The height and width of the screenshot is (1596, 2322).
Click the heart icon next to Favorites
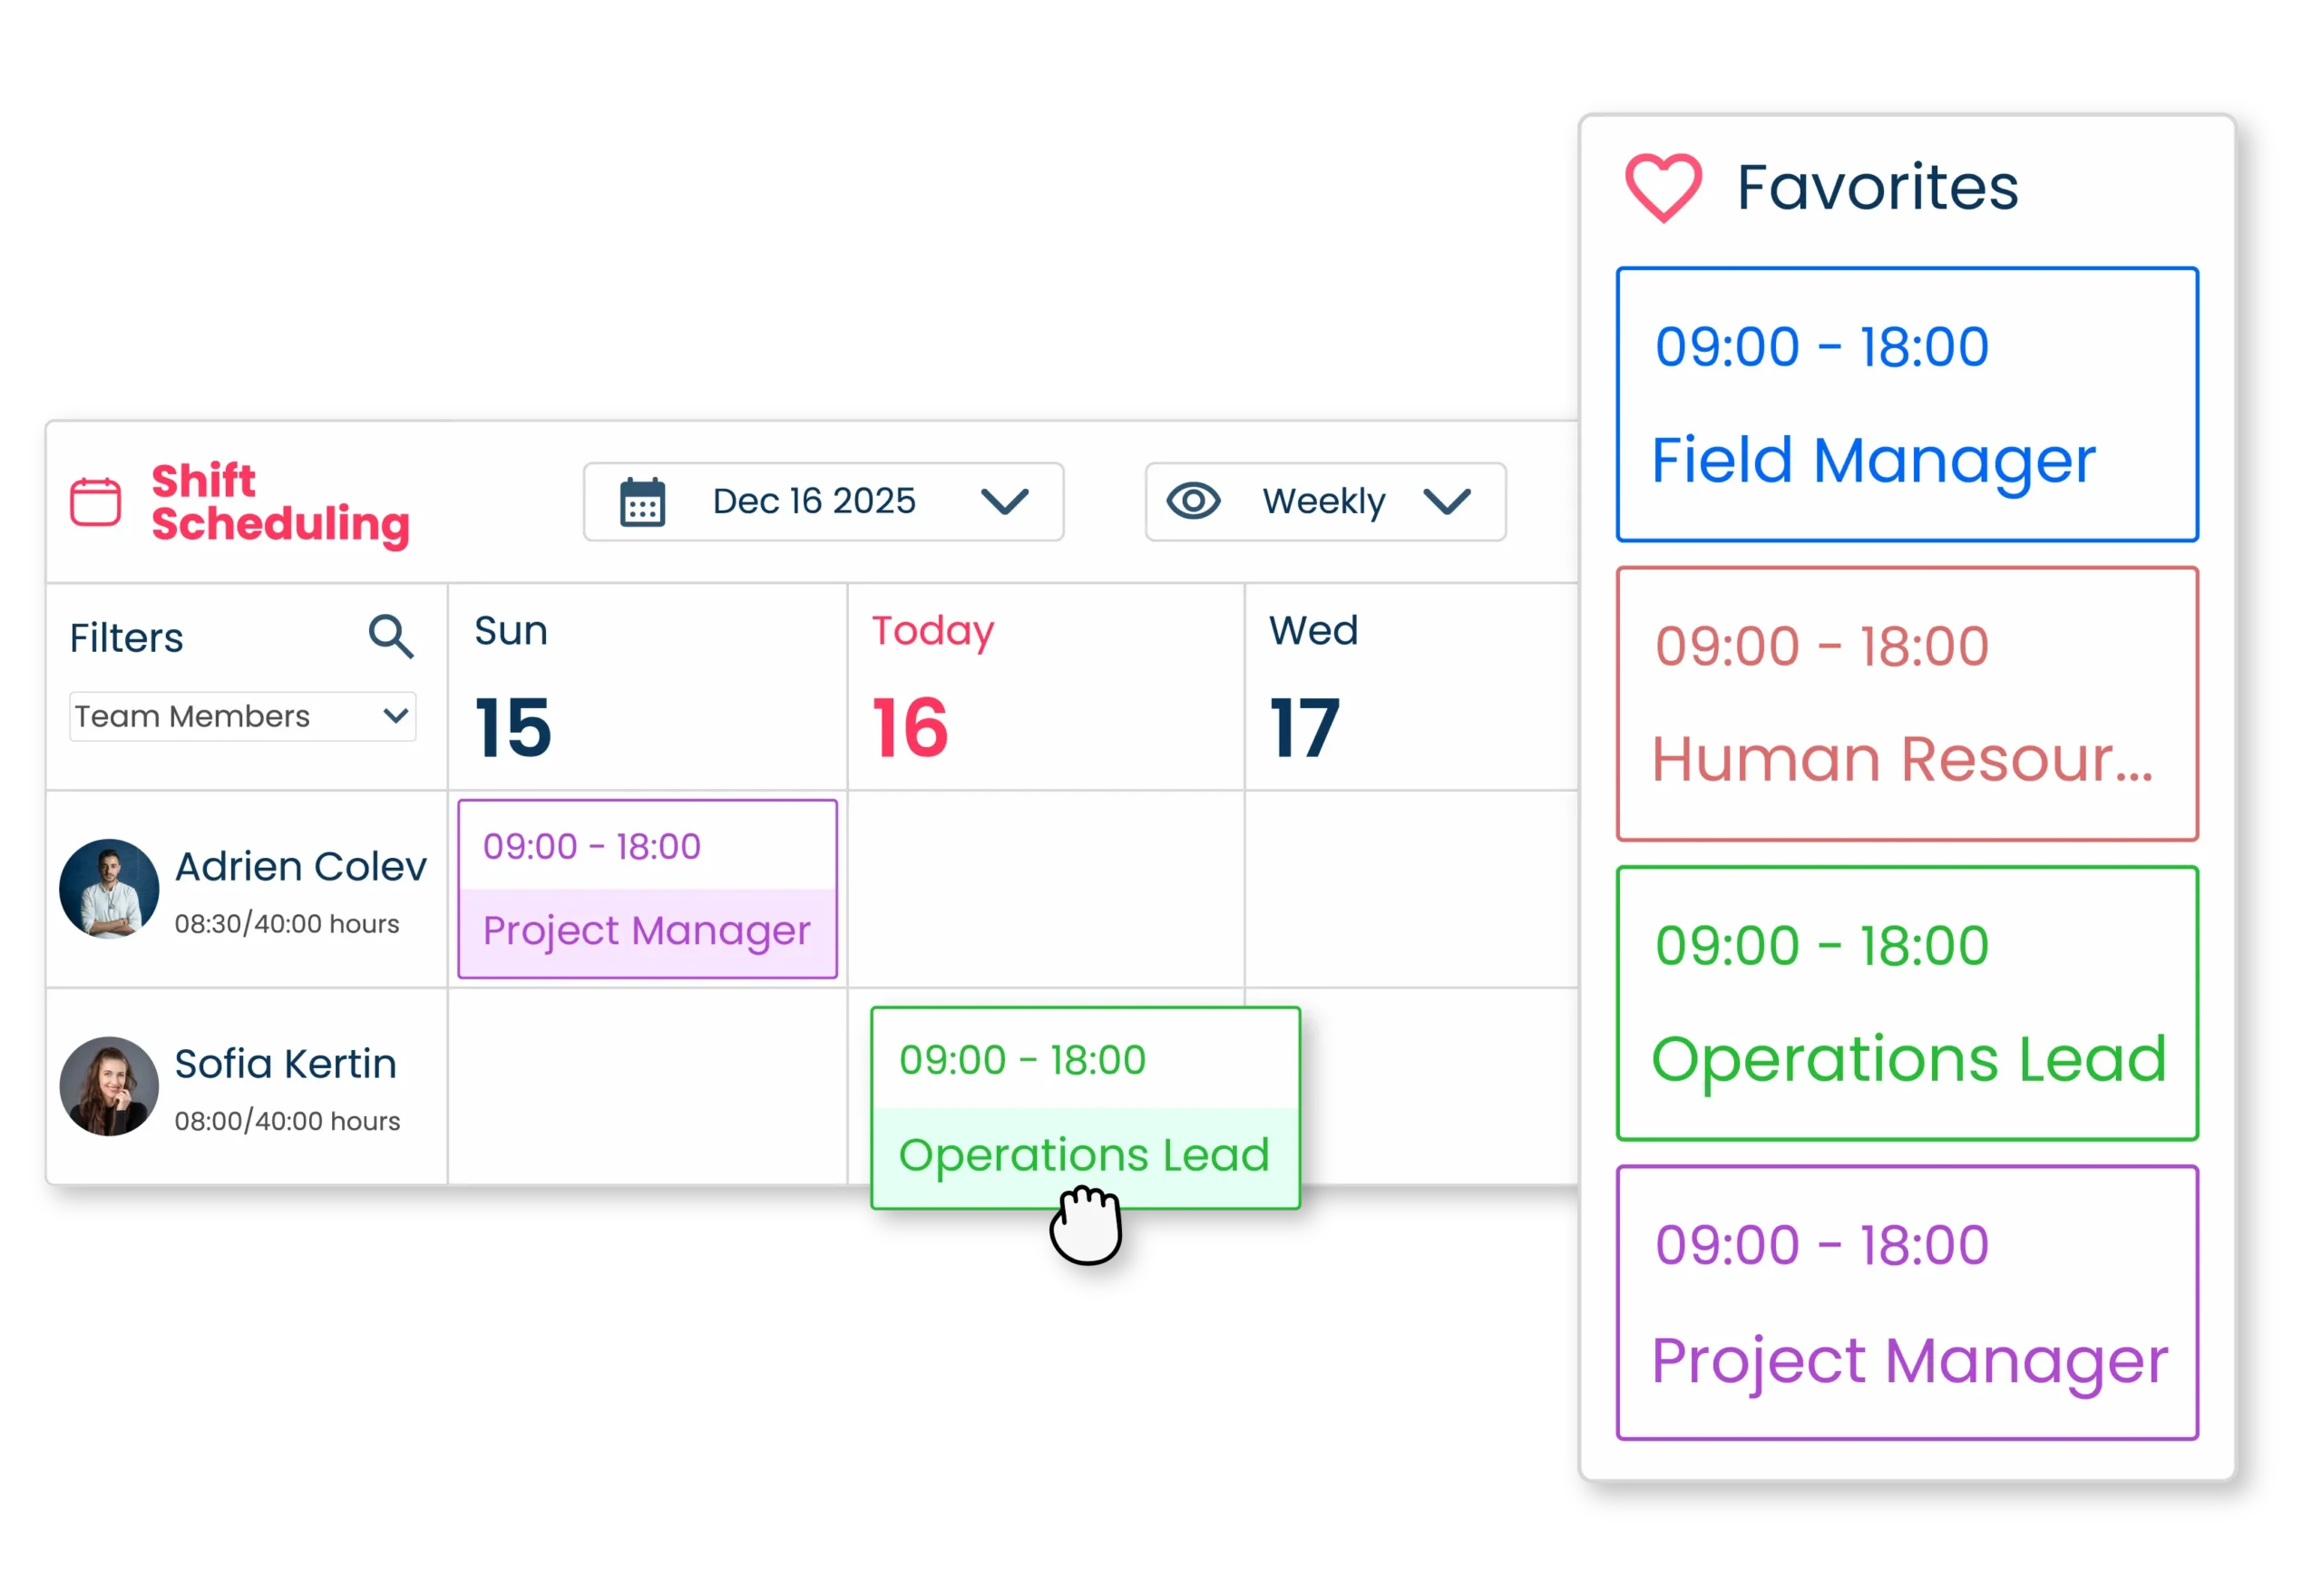point(1662,188)
